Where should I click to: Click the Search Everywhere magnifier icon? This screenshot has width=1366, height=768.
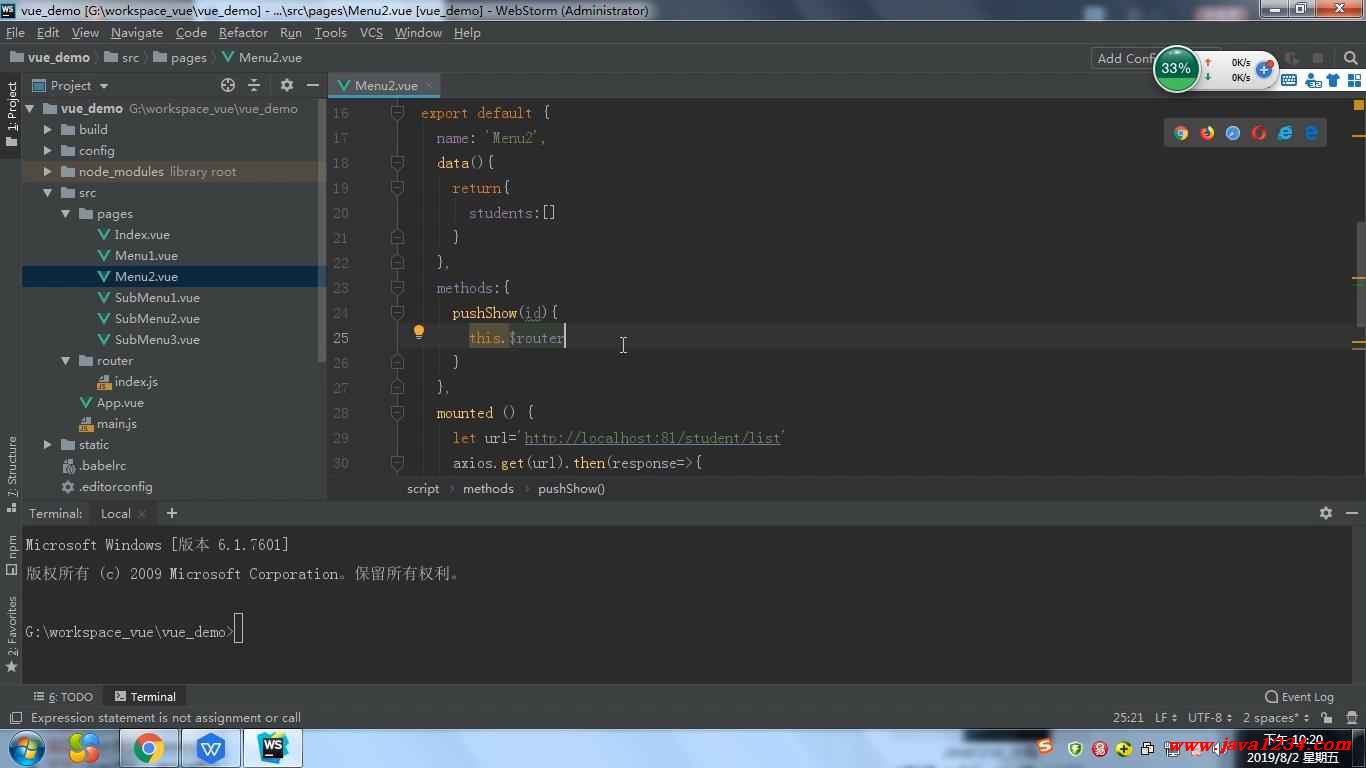point(1352,58)
